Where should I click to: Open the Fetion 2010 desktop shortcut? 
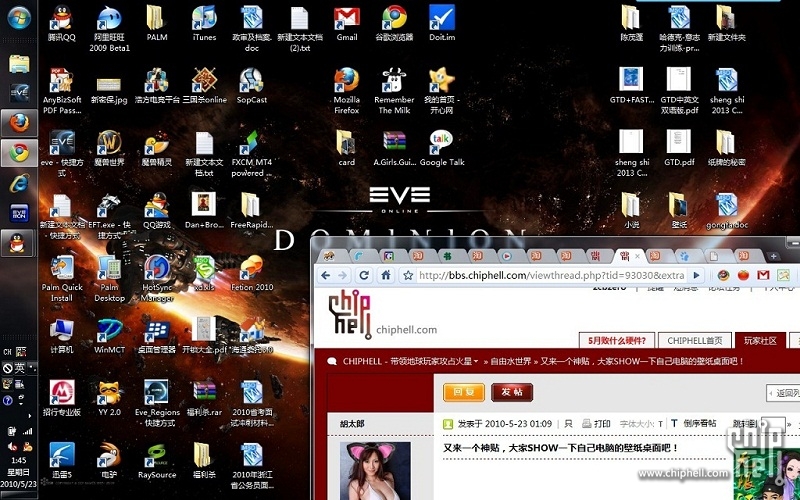(x=252, y=273)
